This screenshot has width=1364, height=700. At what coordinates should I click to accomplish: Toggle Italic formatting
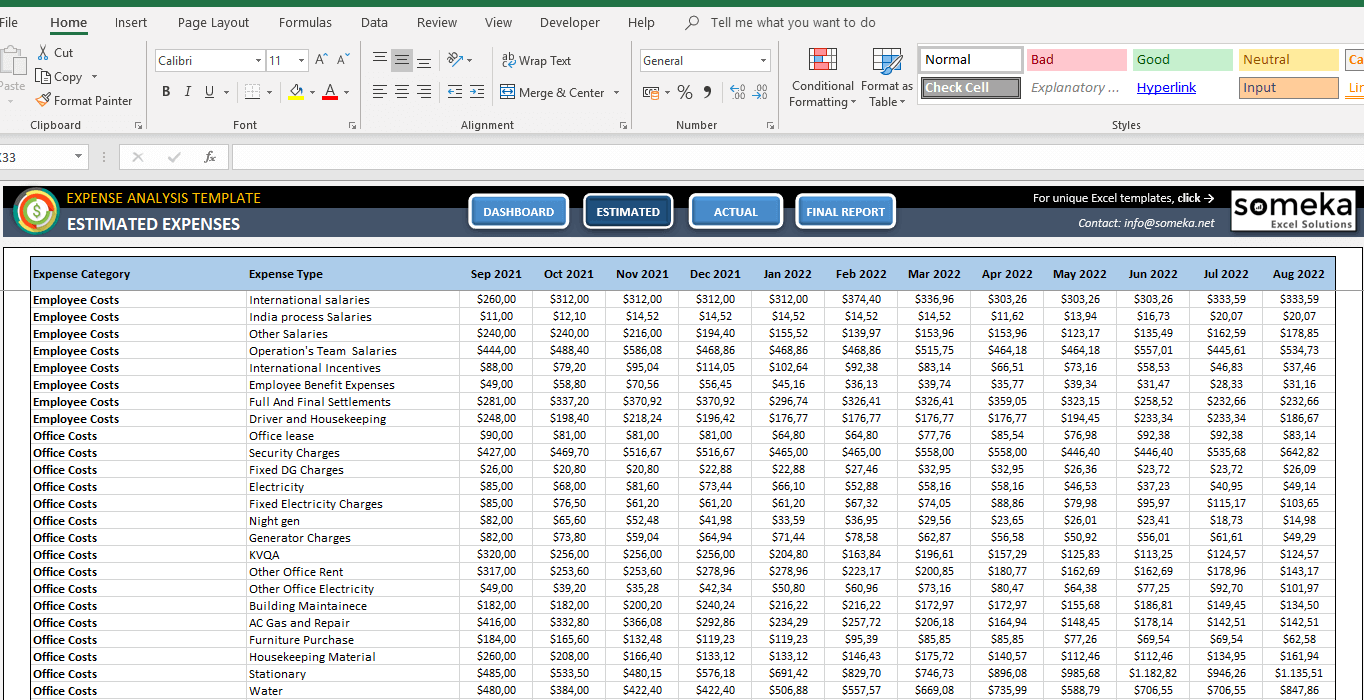[187, 92]
